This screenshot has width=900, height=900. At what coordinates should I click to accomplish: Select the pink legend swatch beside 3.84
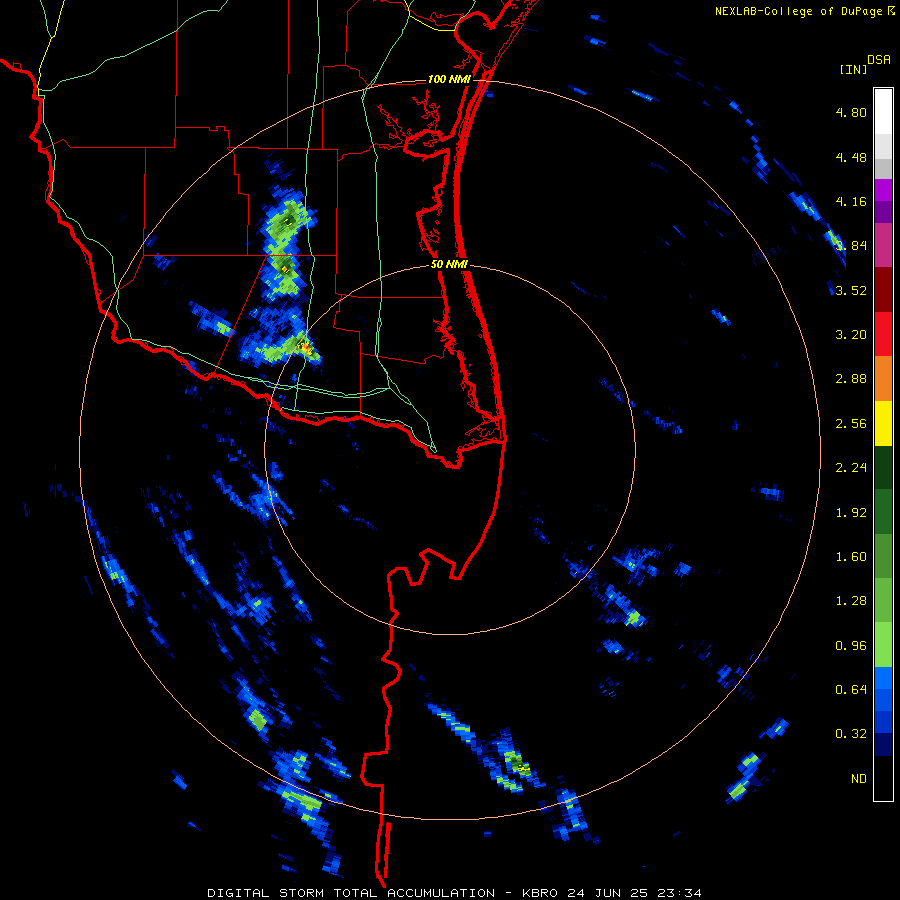(883, 245)
